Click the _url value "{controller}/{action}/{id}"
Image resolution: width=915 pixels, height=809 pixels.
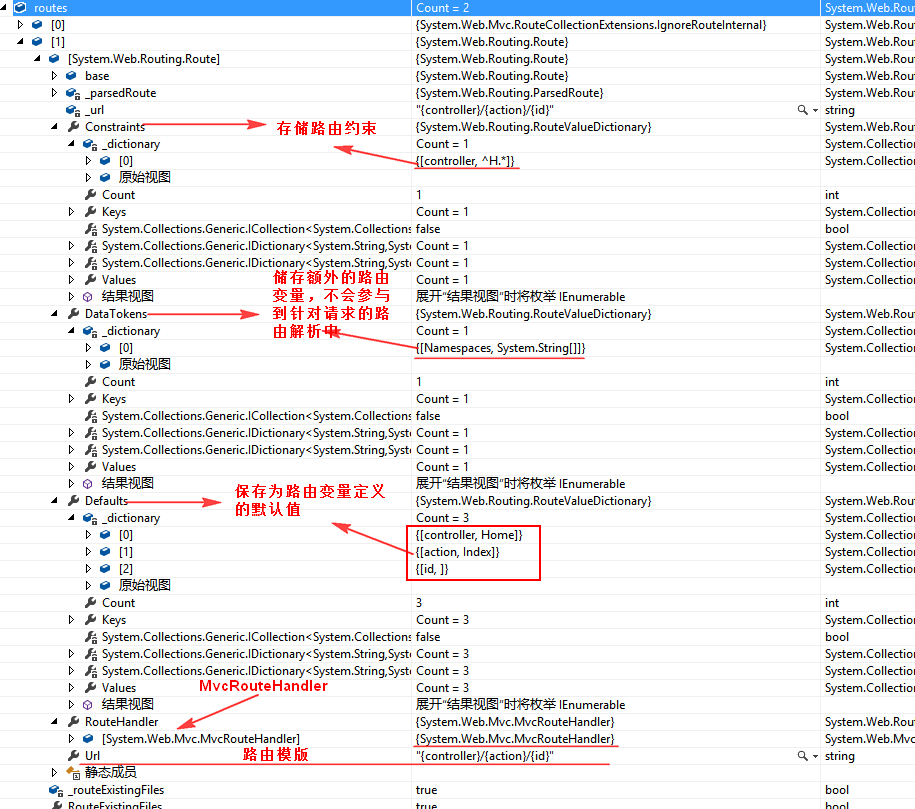pos(484,110)
